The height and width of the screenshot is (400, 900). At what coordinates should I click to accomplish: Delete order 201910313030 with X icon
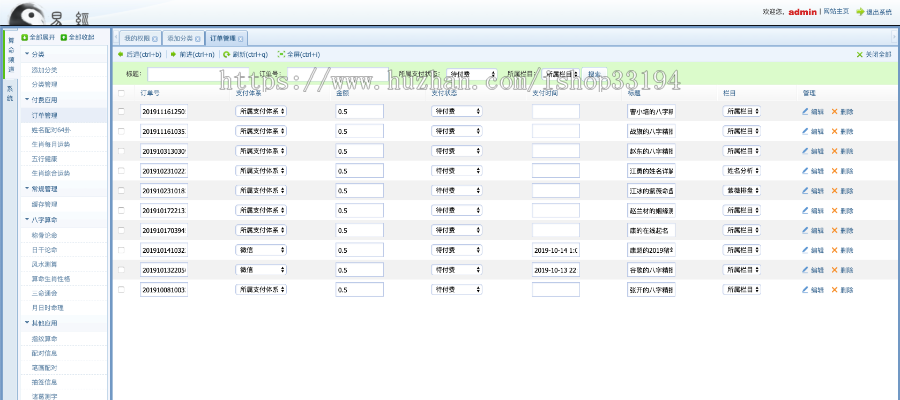tap(835, 152)
